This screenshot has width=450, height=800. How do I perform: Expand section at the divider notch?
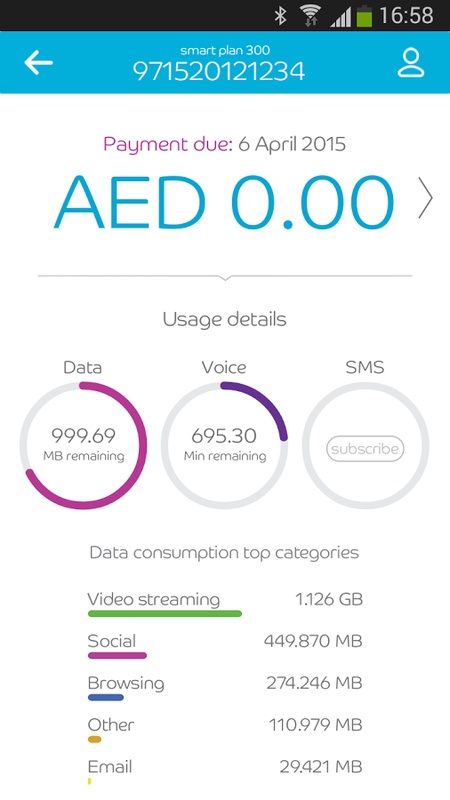[225, 277]
